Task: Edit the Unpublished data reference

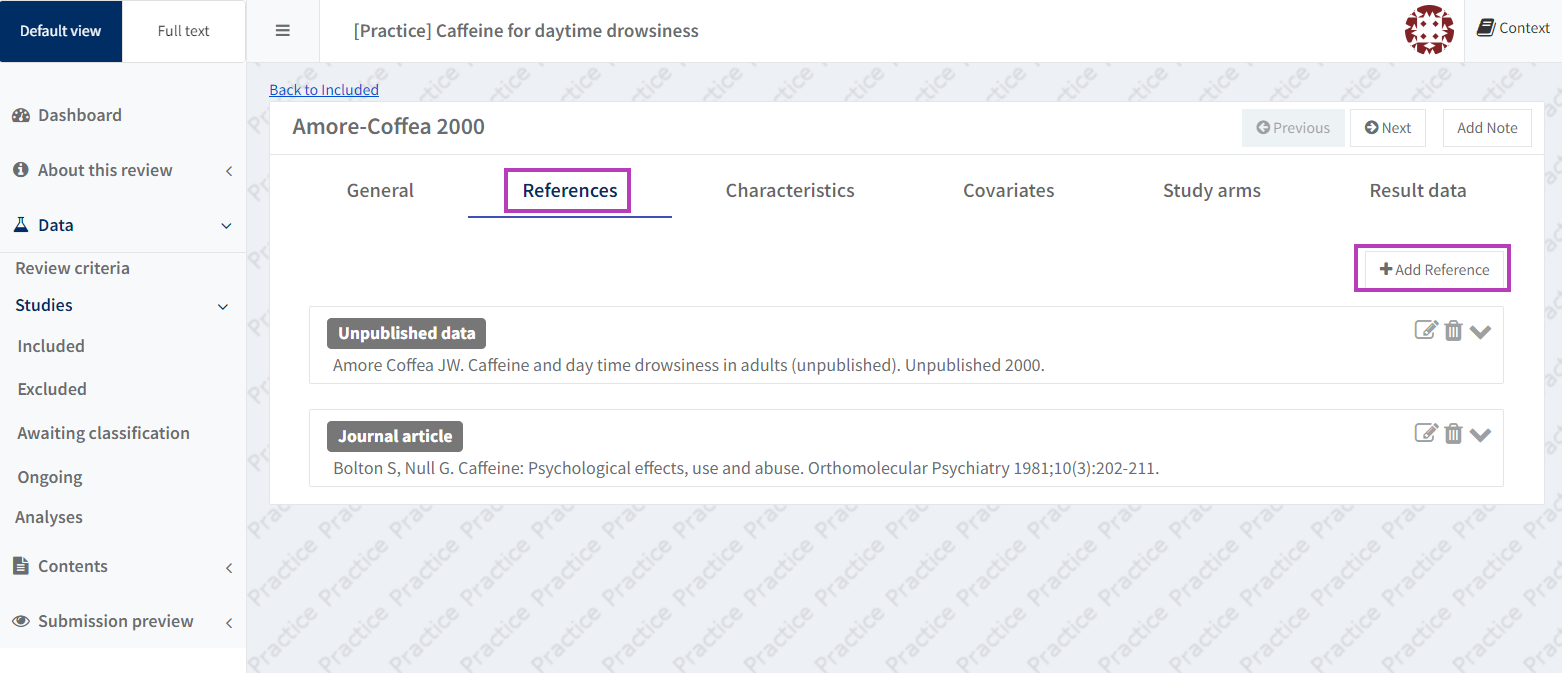Action: click(1425, 330)
